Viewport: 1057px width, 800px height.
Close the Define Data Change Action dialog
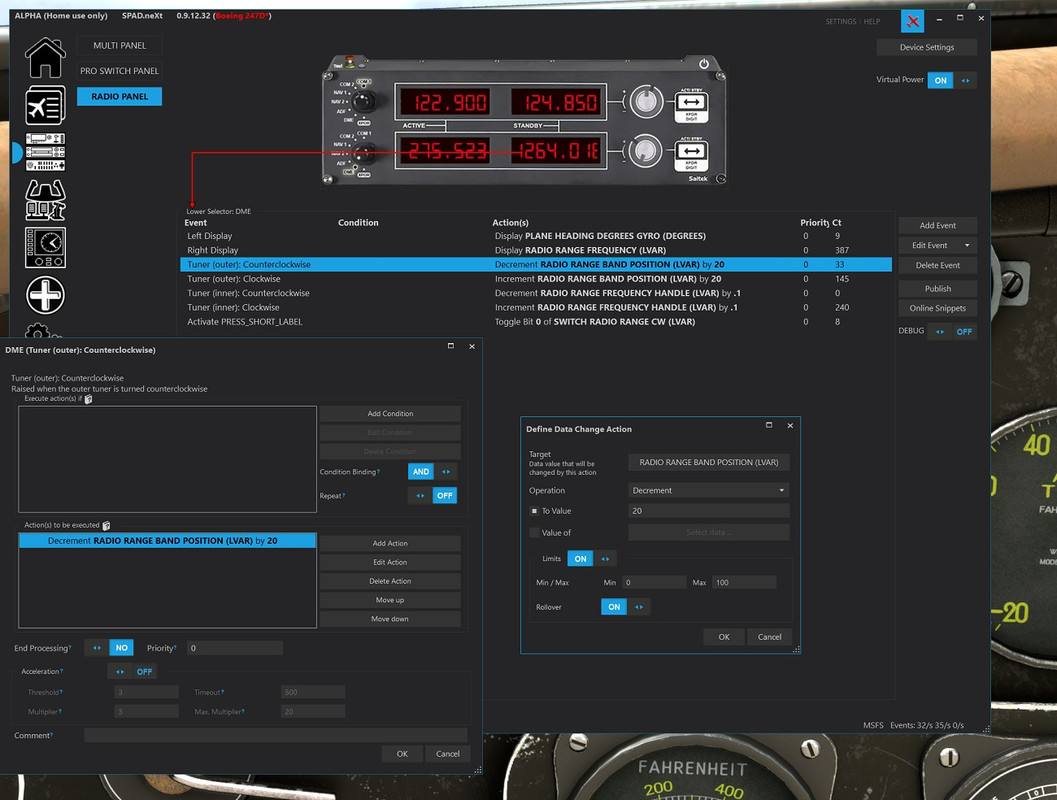pos(790,425)
